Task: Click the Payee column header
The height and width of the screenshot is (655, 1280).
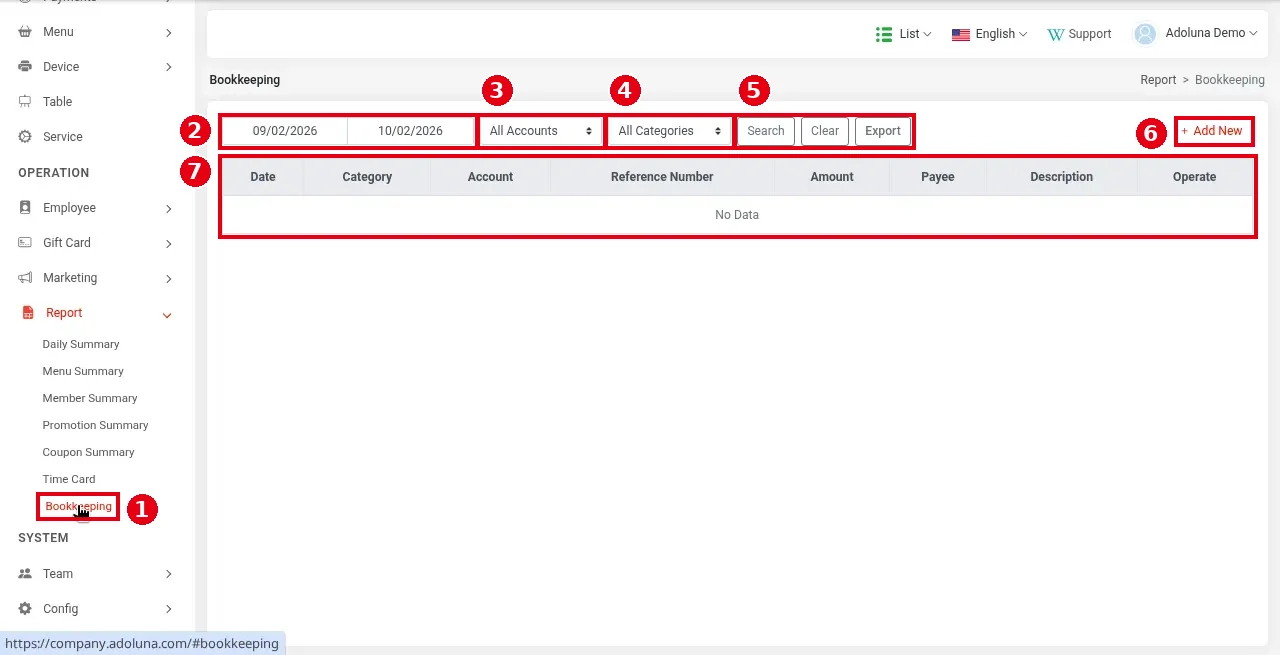Action: coord(938,177)
